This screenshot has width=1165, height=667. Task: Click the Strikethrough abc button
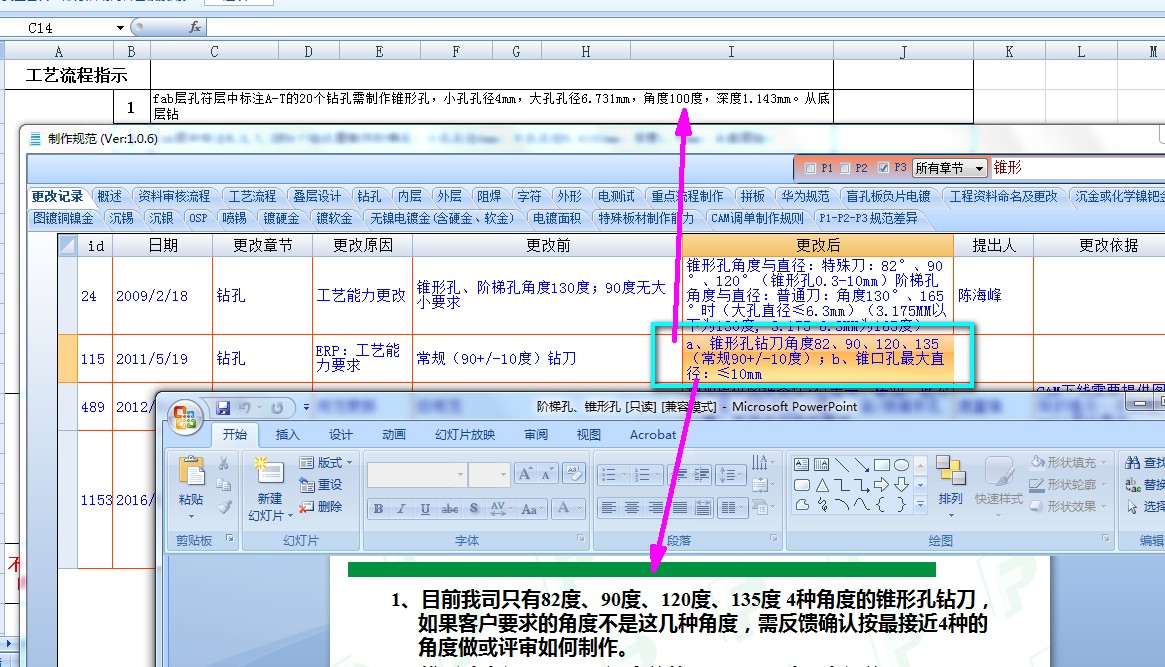coord(450,509)
